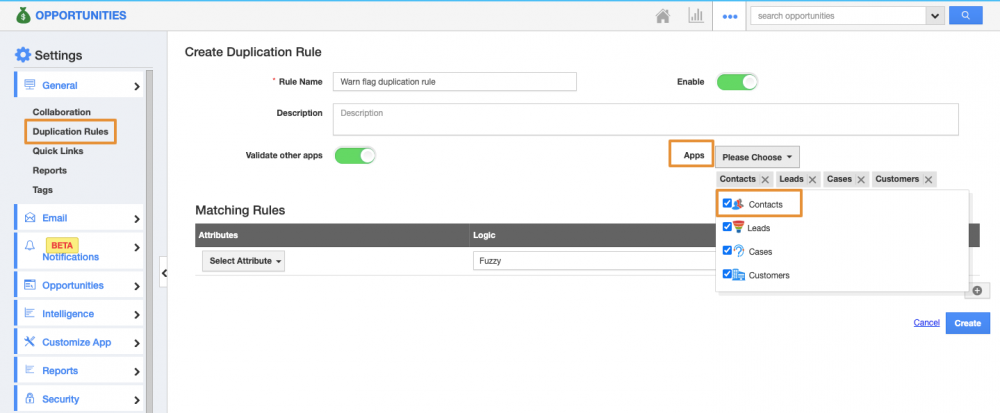
Task: Remove the Customers tag with its X
Action: pos(928,179)
